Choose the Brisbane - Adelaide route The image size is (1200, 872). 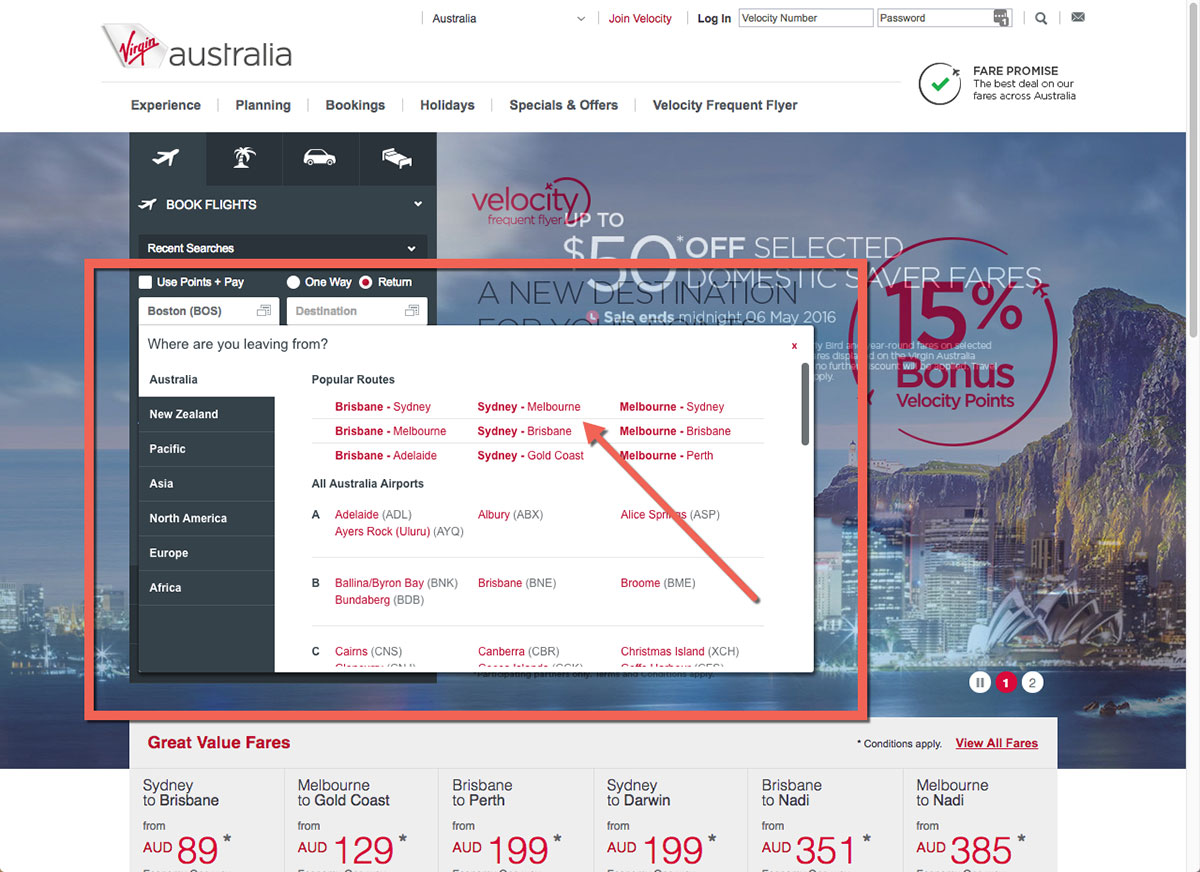click(386, 455)
